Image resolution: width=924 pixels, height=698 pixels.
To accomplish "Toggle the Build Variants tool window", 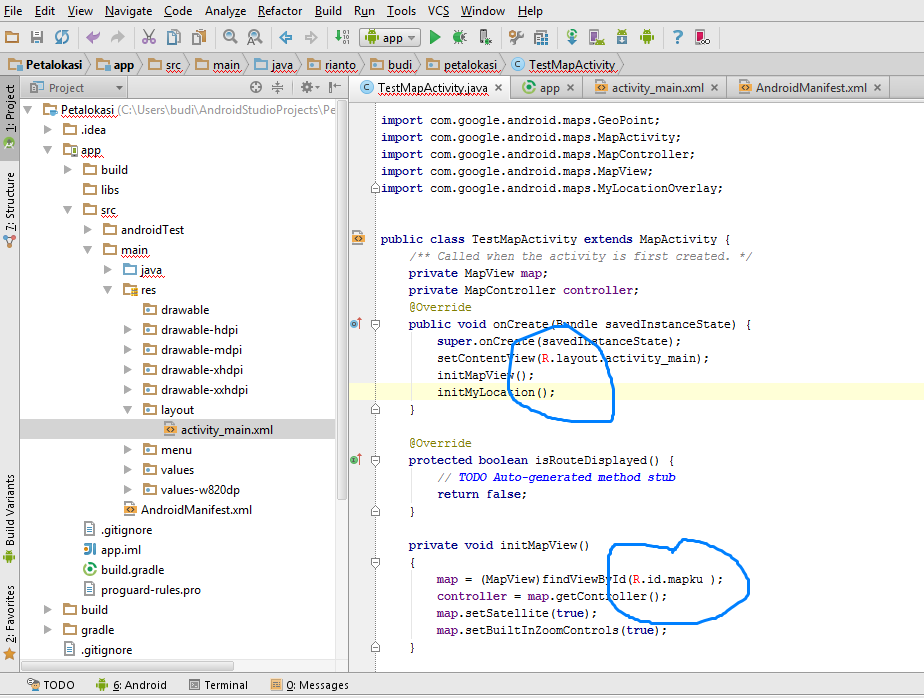I will click(9, 519).
